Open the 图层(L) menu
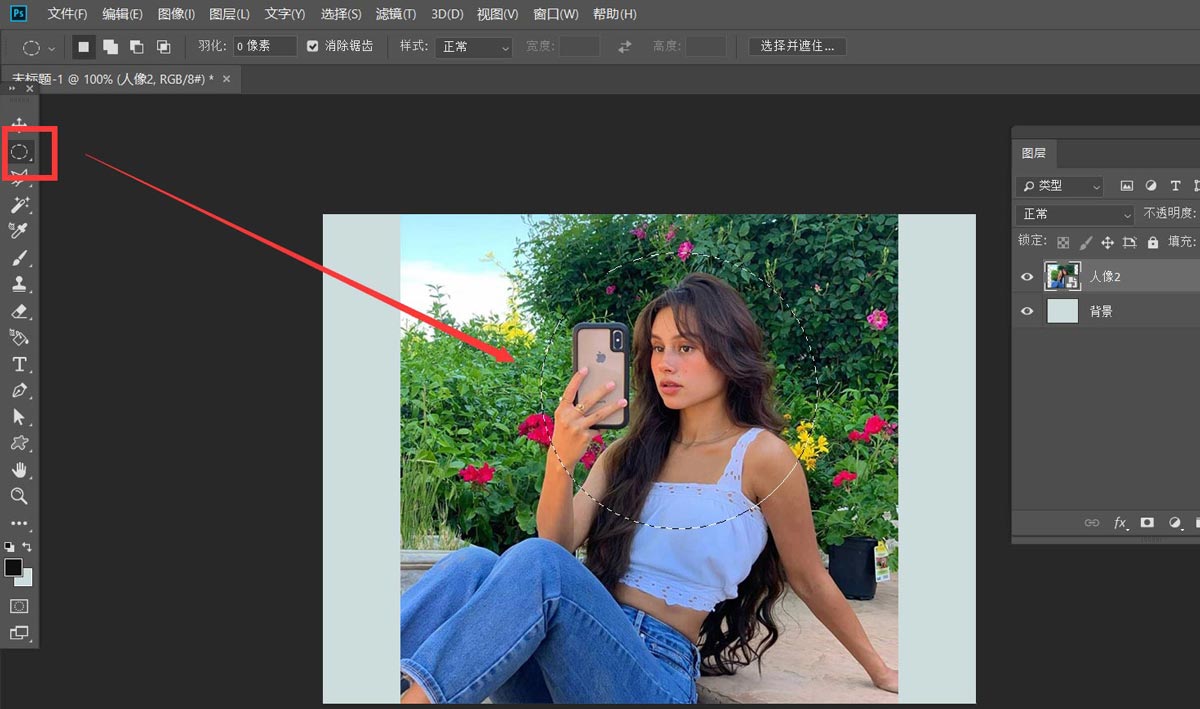The height and width of the screenshot is (709, 1200). 229,14
